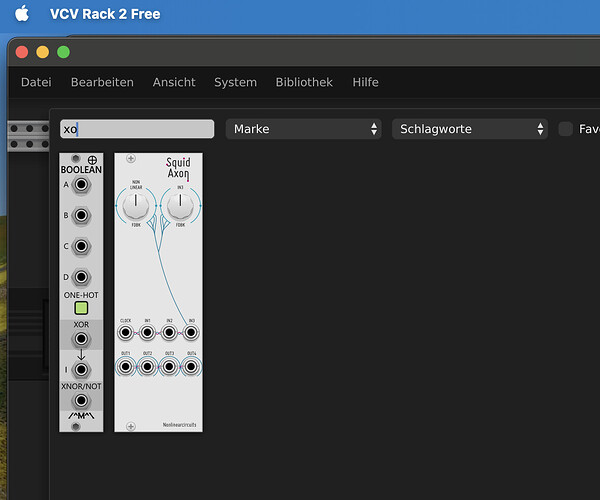Image resolution: width=600 pixels, height=500 pixels.
Task: Toggle the Favoriten checkbox
Action: coord(566,129)
